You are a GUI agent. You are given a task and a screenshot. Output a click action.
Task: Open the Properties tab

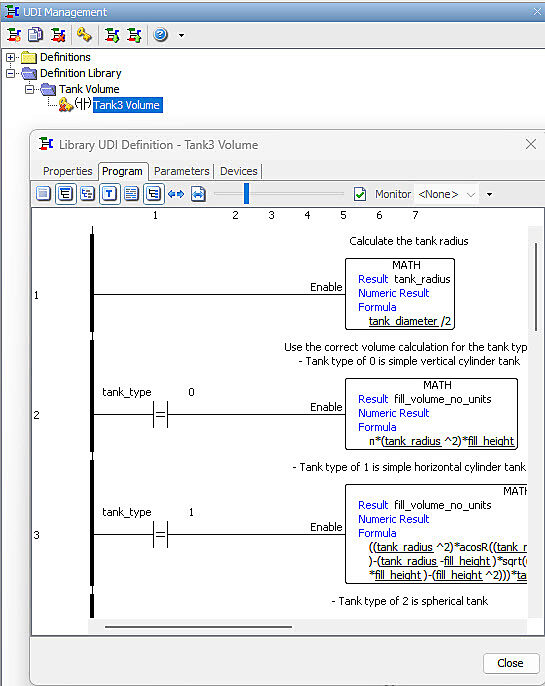tap(67, 171)
